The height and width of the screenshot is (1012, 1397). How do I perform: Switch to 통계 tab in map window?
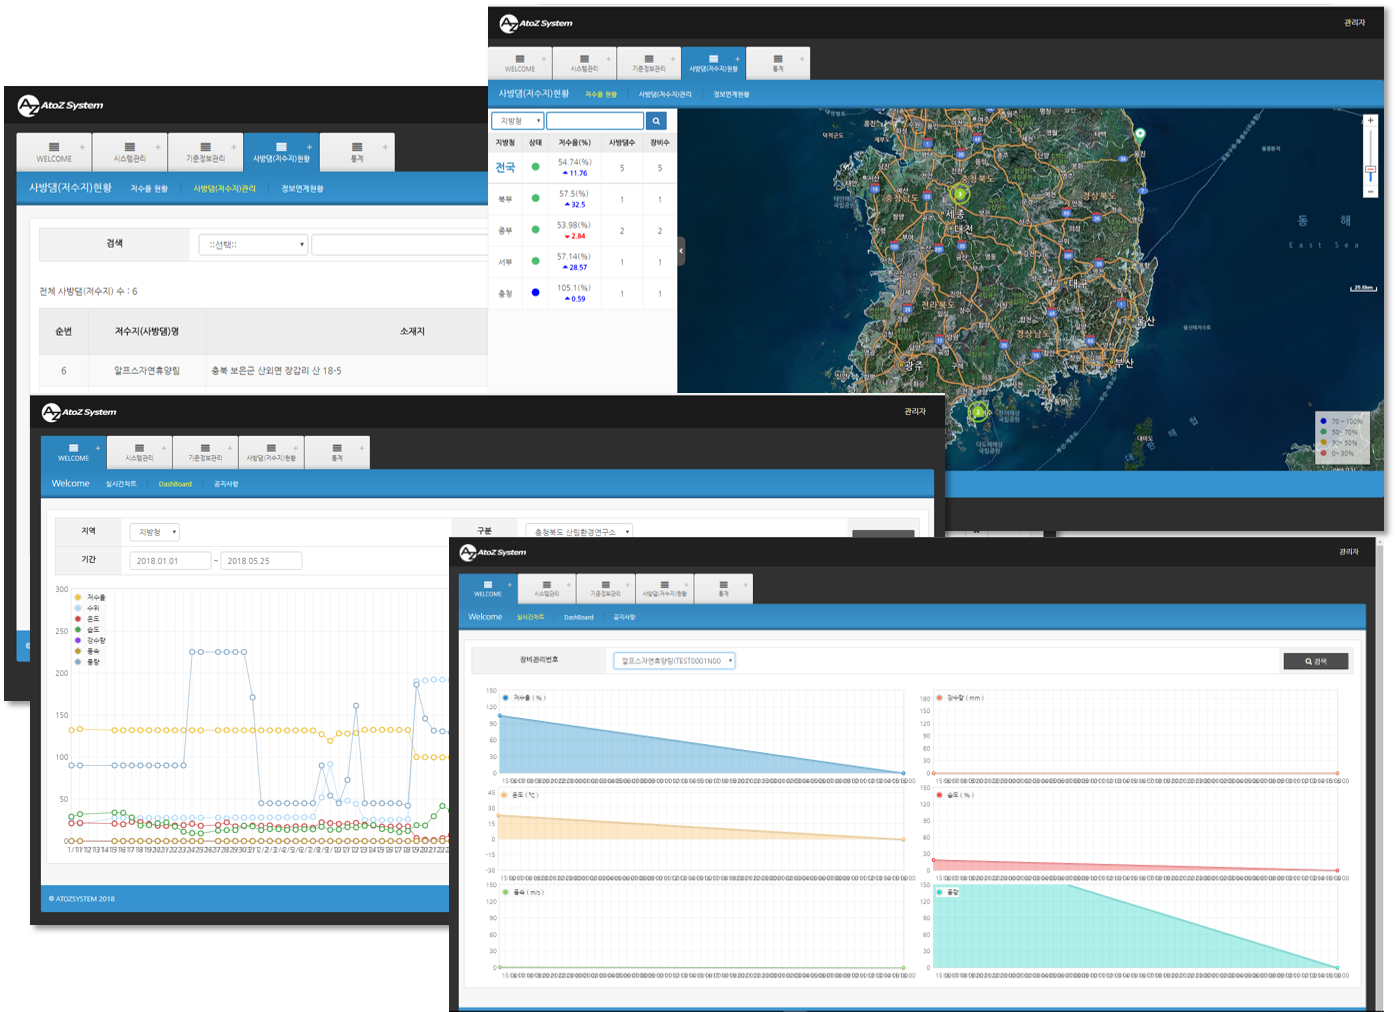777,63
